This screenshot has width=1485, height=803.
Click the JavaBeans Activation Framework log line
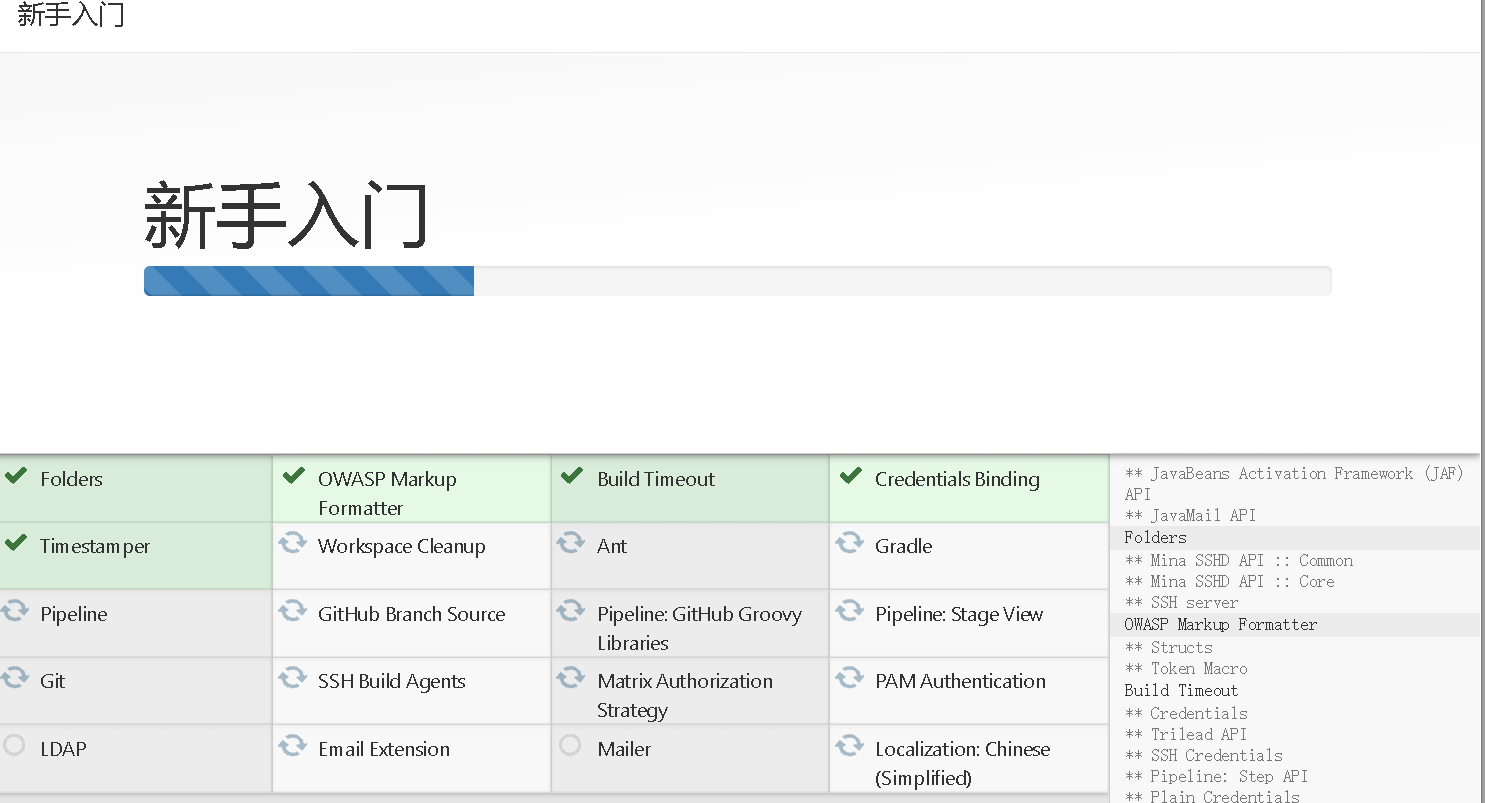click(1294, 484)
